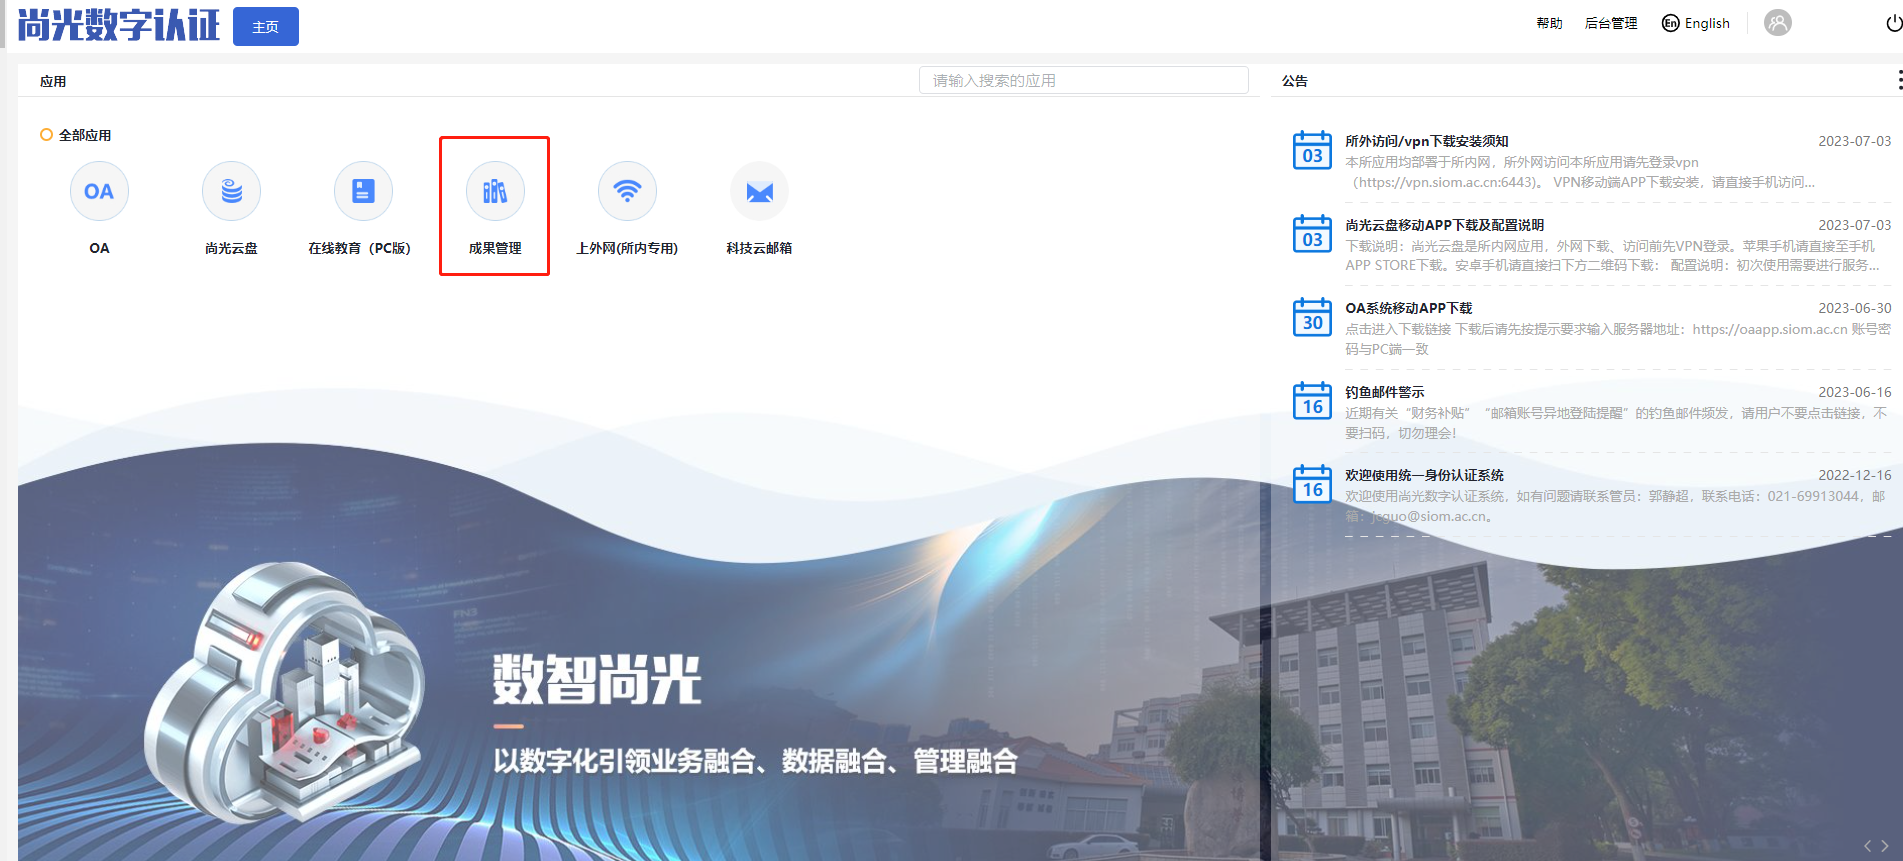The height and width of the screenshot is (861, 1903).
Task: Open announcement 所外访问/vpn下载安装须知
Action: click(x=1426, y=141)
